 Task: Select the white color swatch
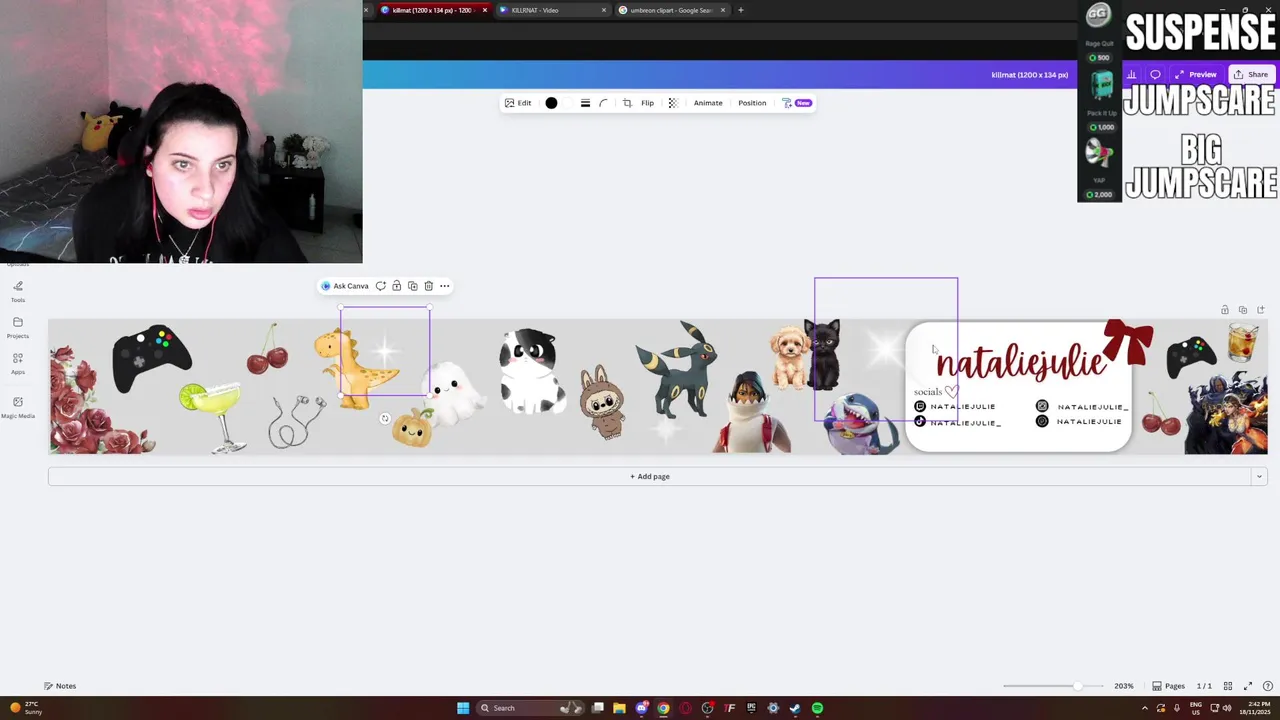click(x=567, y=103)
